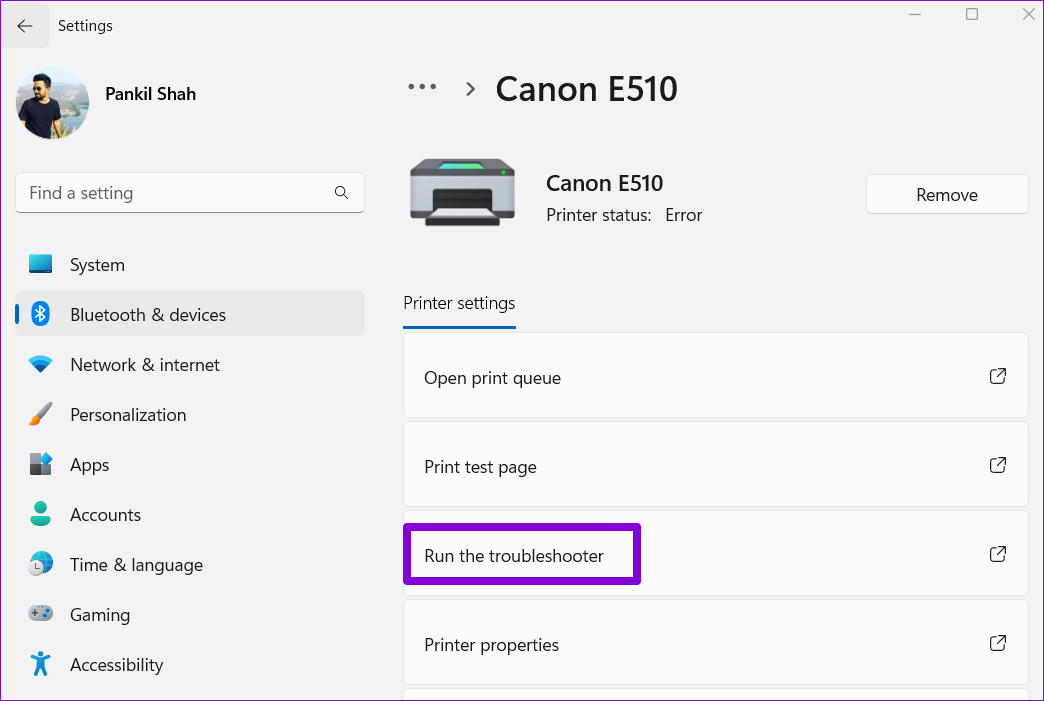Select the search magnifier icon
The height and width of the screenshot is (701, 1044).
point(341,192)
